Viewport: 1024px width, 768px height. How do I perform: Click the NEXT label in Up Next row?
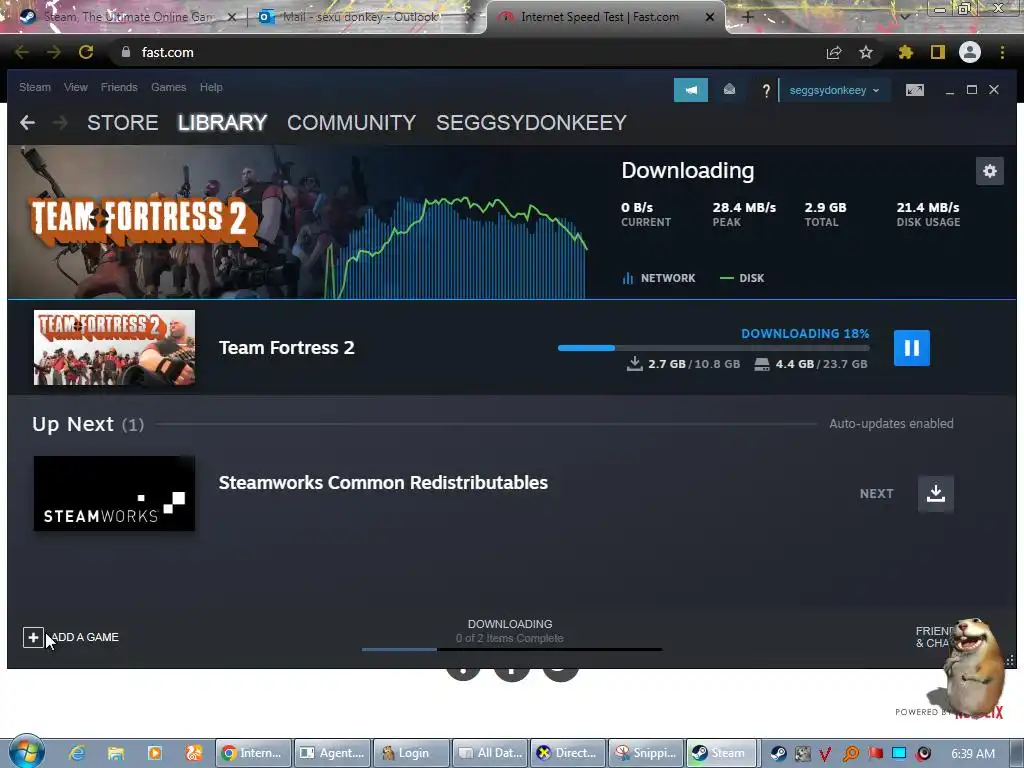[876, 494]
